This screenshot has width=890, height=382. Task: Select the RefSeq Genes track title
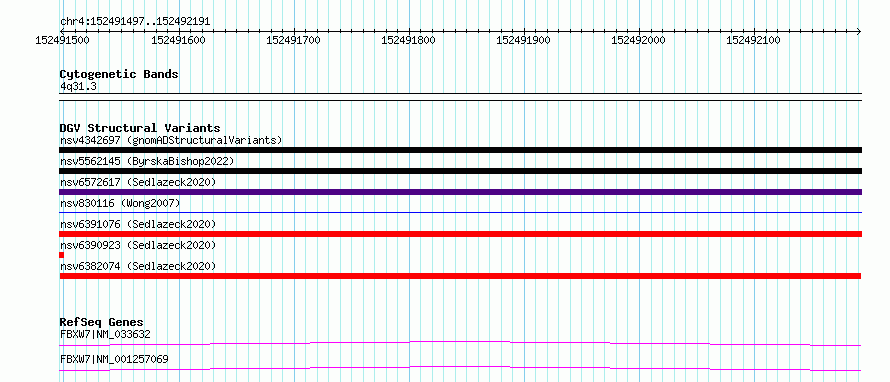(102, 322)
